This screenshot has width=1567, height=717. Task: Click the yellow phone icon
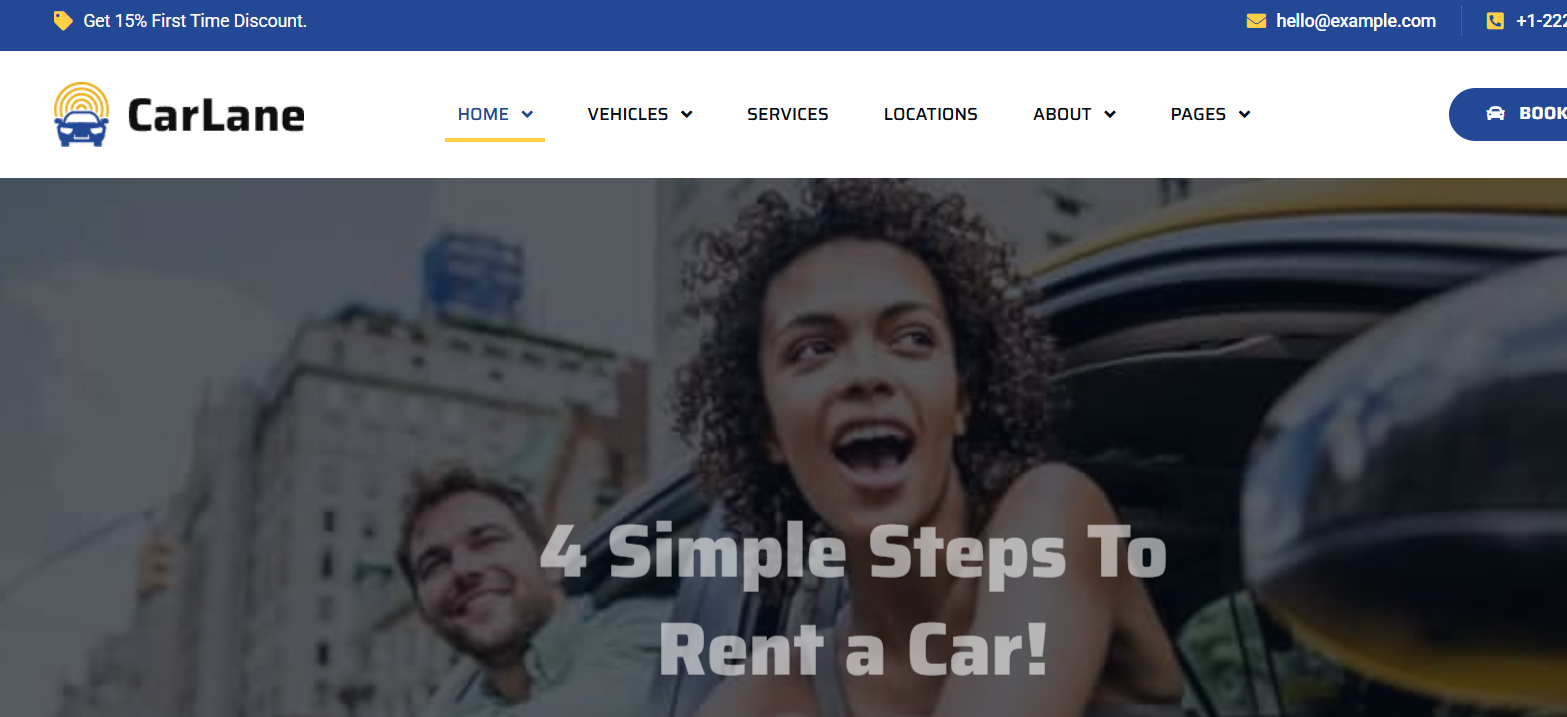(x=1495, y=21)
